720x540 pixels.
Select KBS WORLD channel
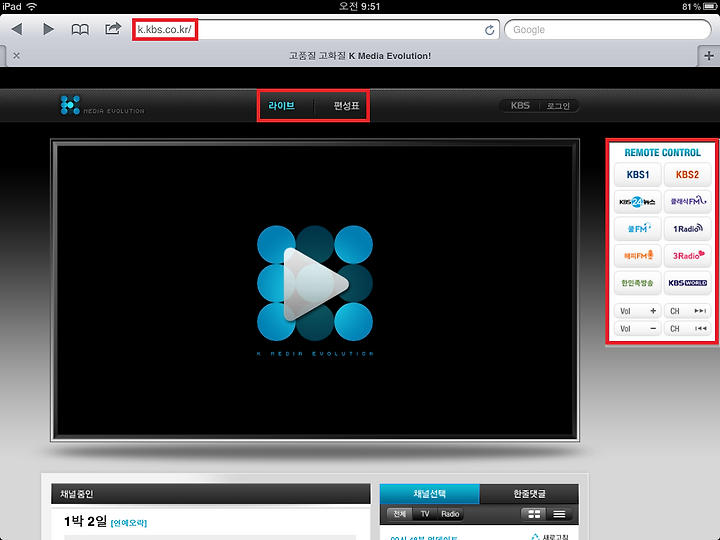687,283
